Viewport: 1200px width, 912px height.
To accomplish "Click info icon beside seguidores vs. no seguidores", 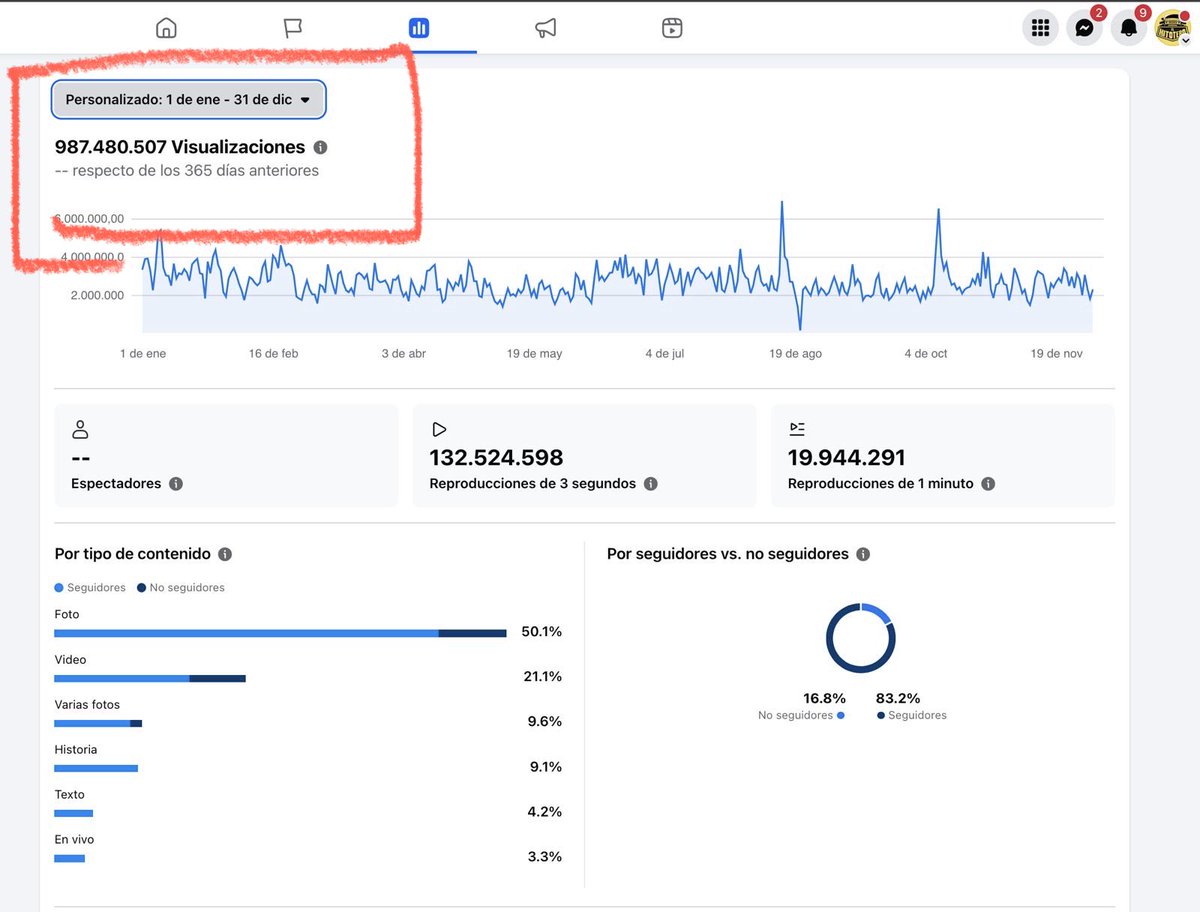I will pyautogui.click(x=863, y=554).
